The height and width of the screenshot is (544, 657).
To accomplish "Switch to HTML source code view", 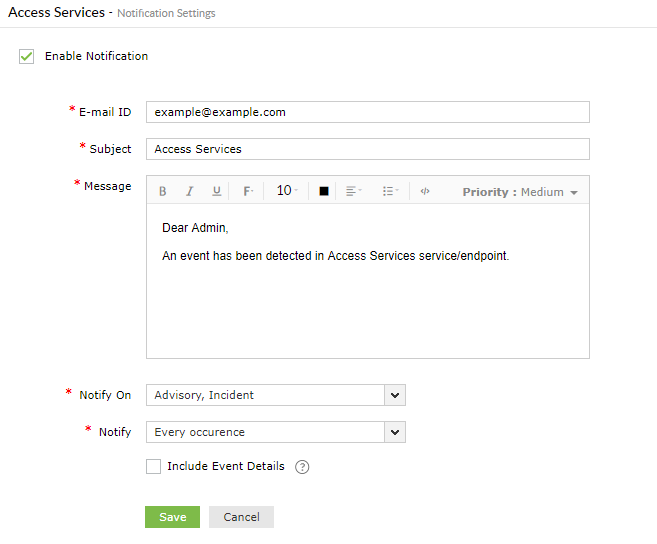I will (425, 191).
